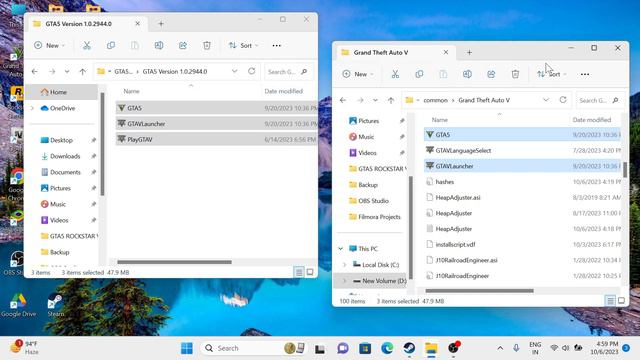Expand OneDrive in the navigation pane
Viewport: 640px width, 360px height.
coord(32,108)
